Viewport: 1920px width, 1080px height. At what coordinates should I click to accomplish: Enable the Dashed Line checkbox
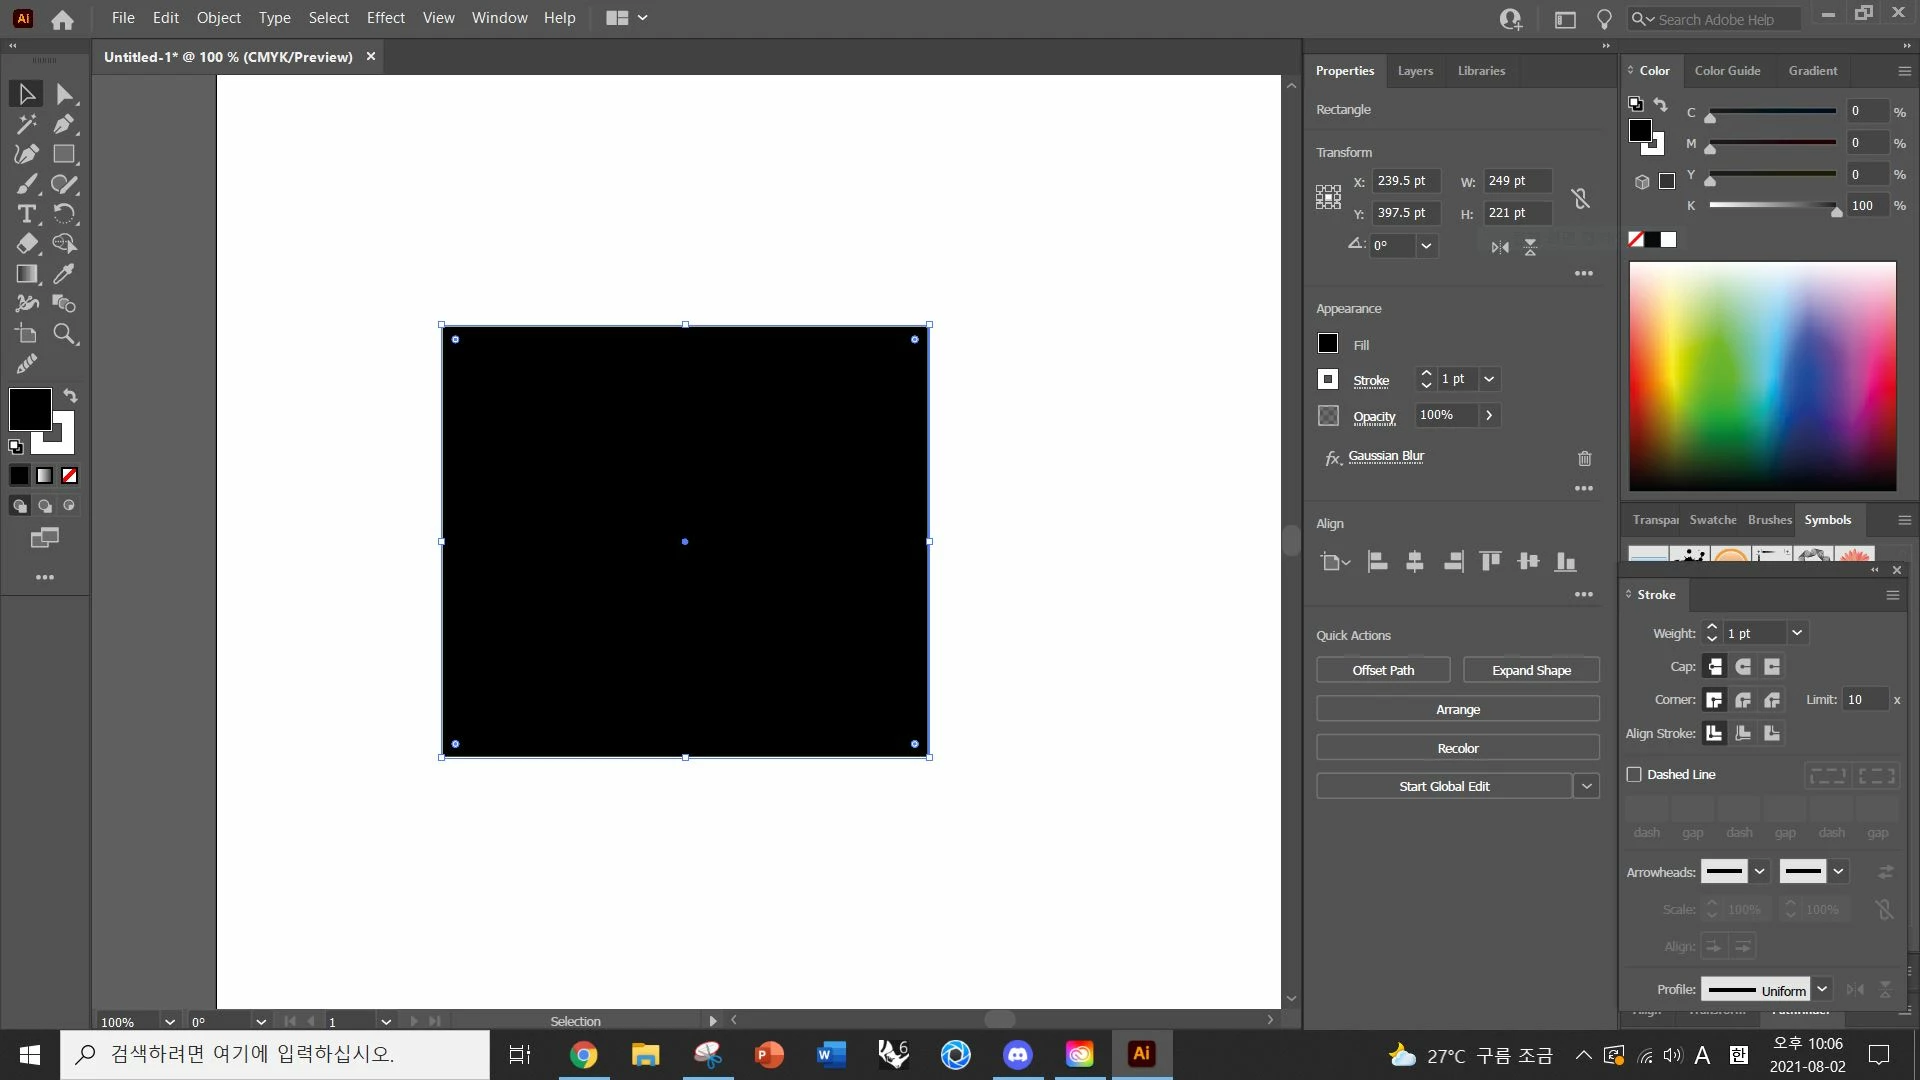(x=1634, y=774)
